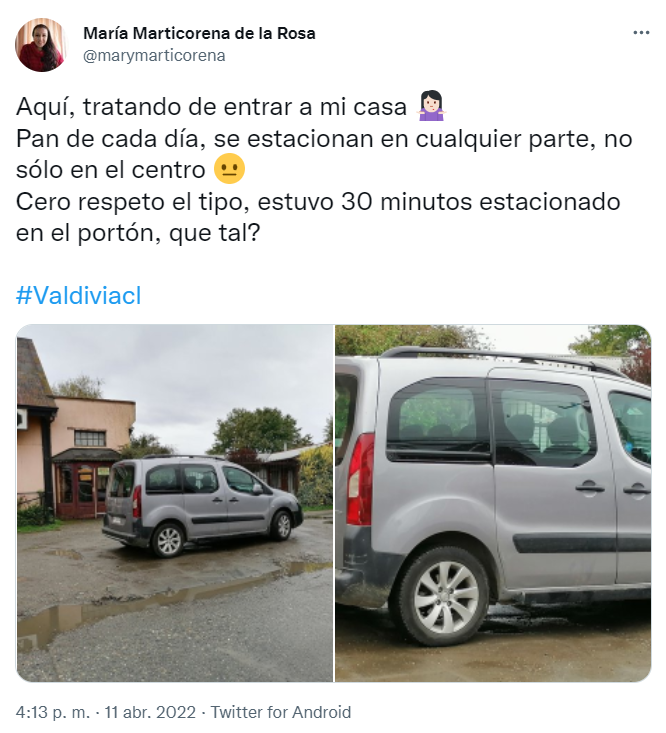This screenshot has width=666, height=733.
Task: Click the text line starting 'Cero respeto el tipo'
Action: pyautogui.click(x=318, y=202)
